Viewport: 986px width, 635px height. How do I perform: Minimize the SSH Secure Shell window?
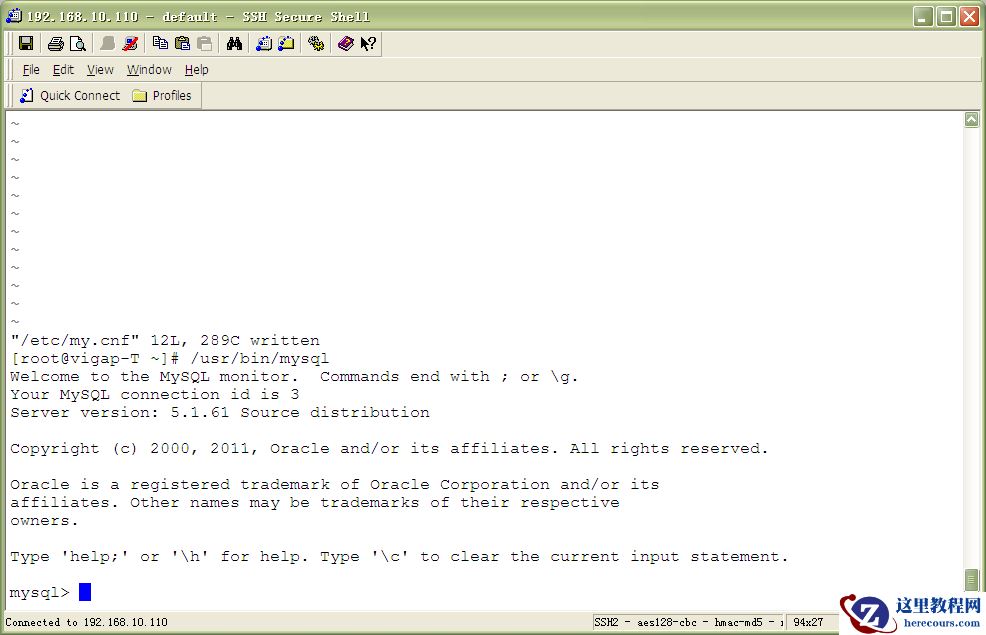(923, 16)
